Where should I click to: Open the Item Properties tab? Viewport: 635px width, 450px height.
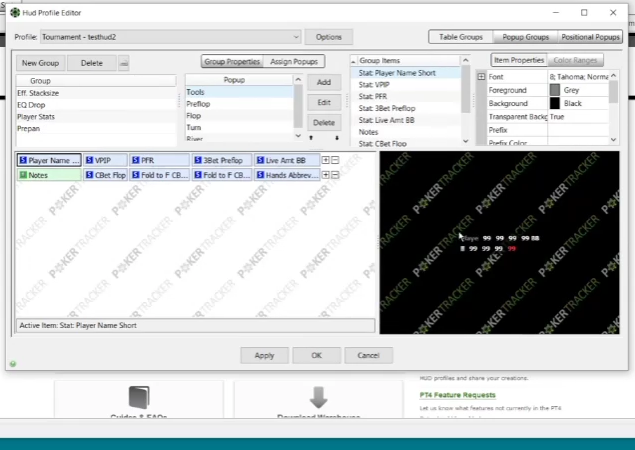pyautogui.click(x=519, y=60)
